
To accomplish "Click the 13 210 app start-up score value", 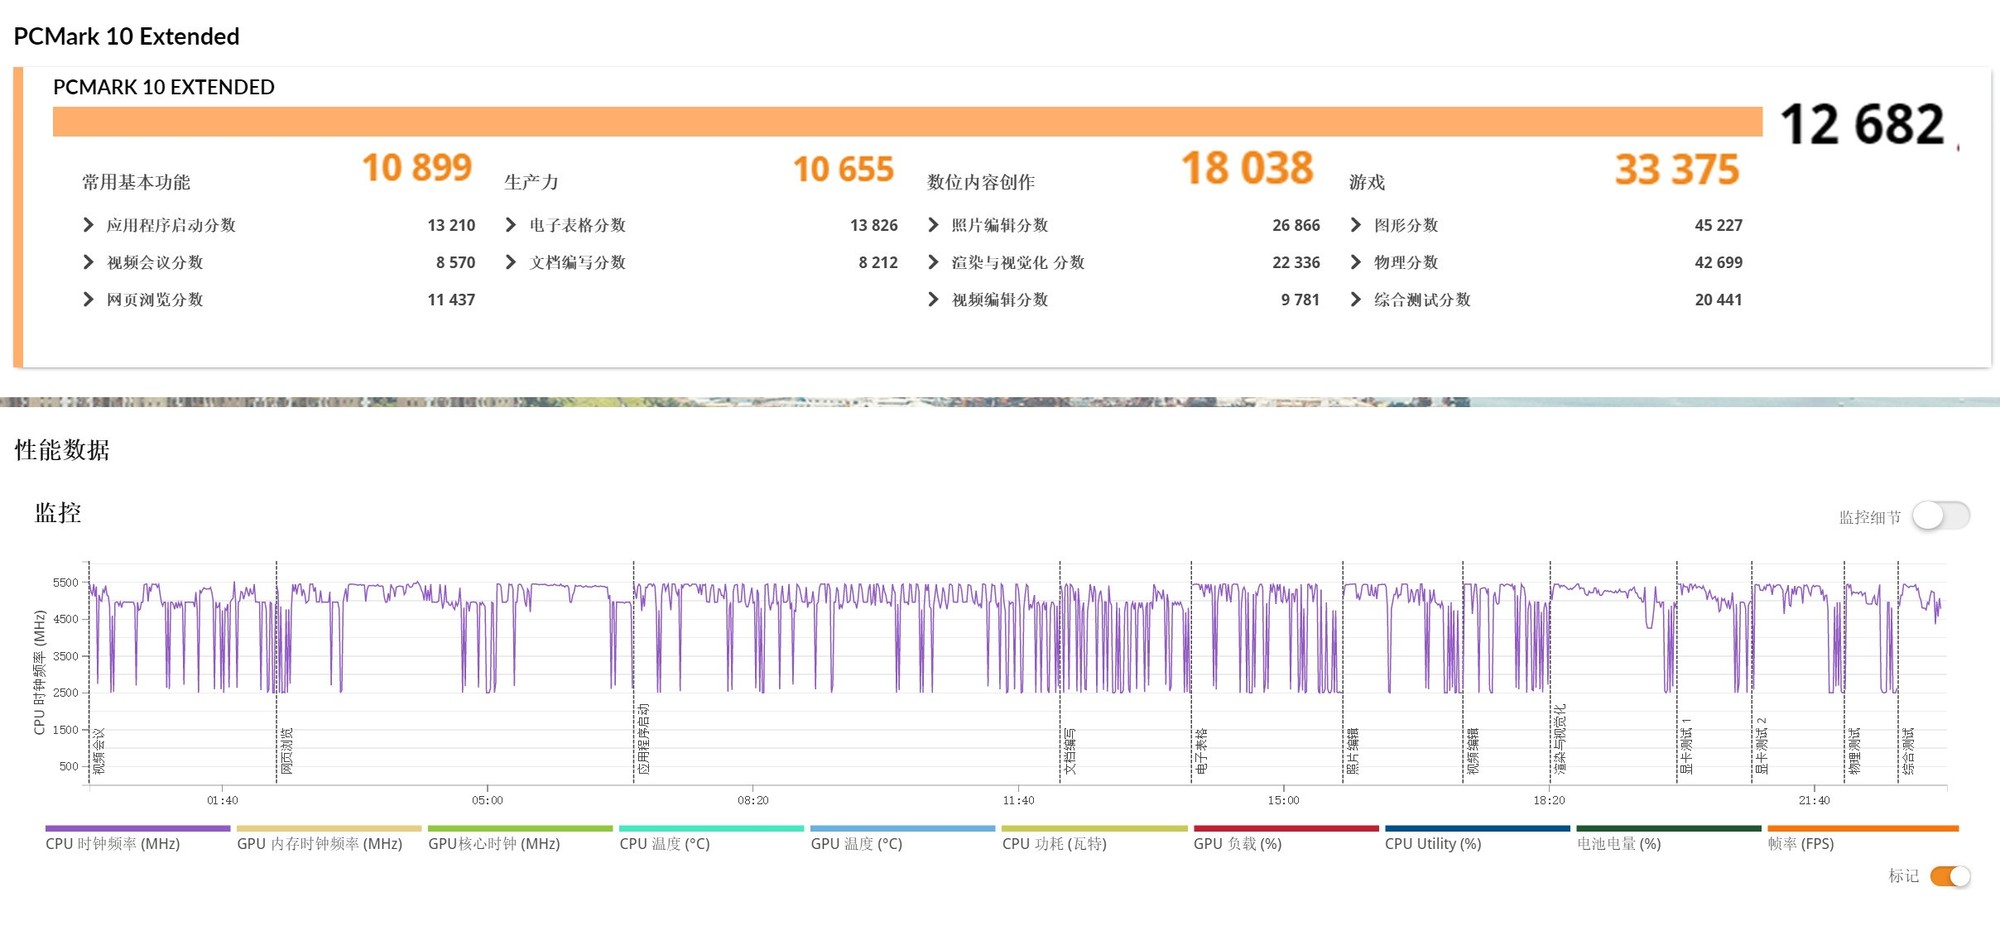I will (x=451, y=225).
